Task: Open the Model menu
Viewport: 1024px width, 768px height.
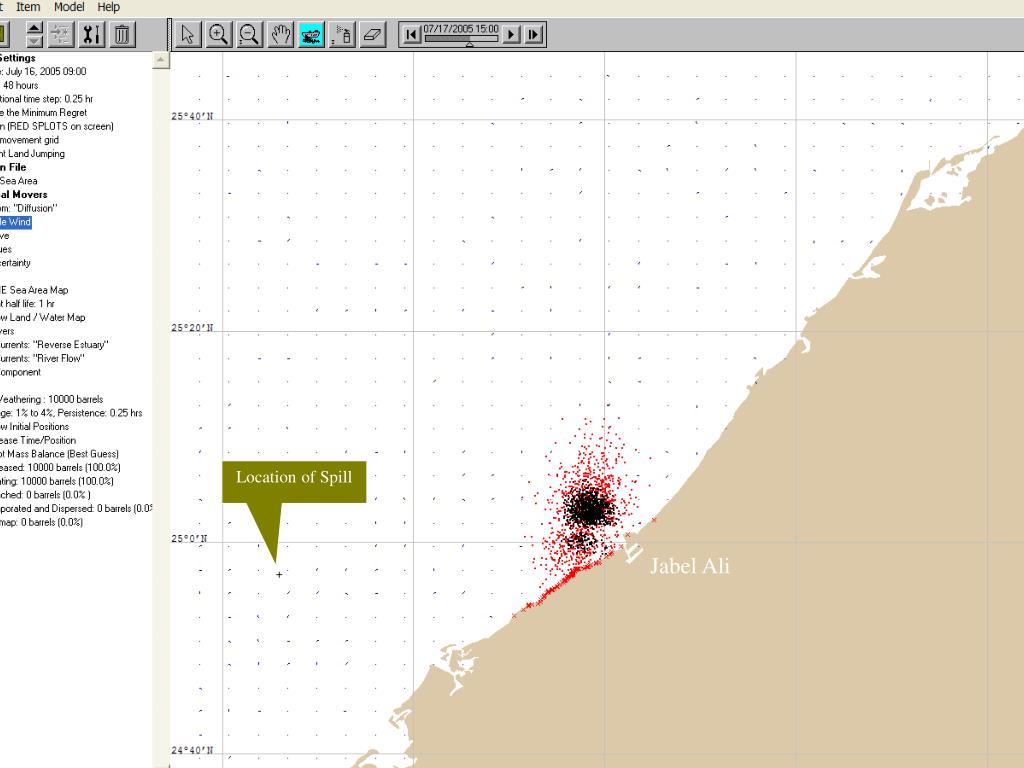Action: pos(69,7)
